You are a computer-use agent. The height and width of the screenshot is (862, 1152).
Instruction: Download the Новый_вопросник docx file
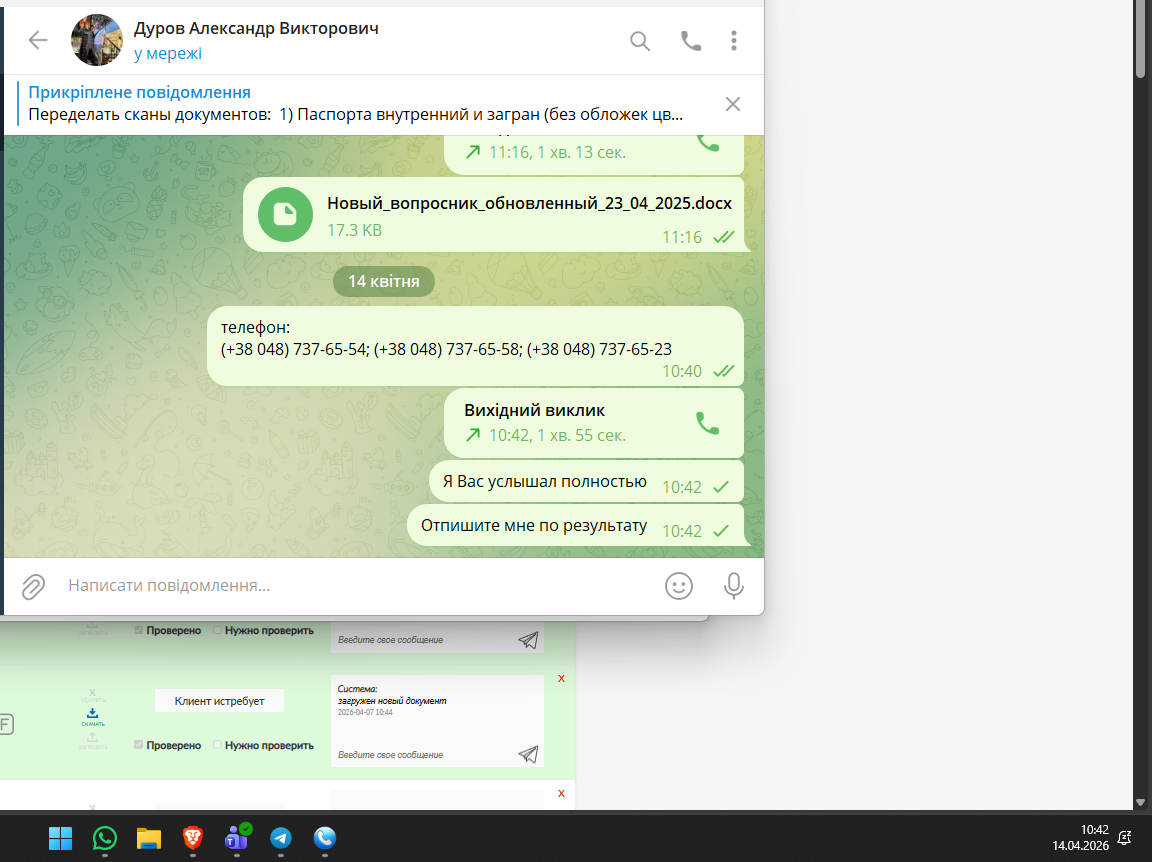[x=285, y=215]
